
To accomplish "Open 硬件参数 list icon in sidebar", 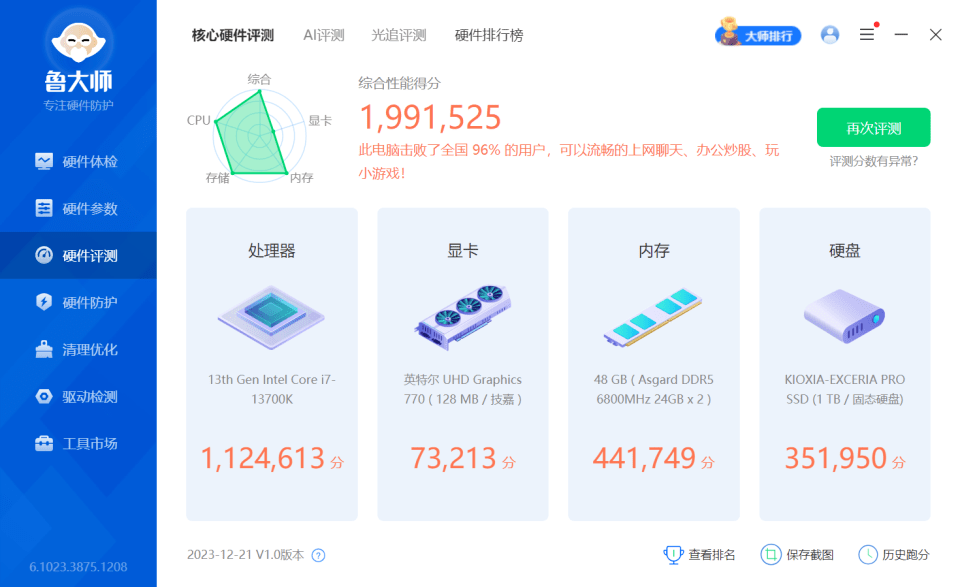I will [44, 208].
